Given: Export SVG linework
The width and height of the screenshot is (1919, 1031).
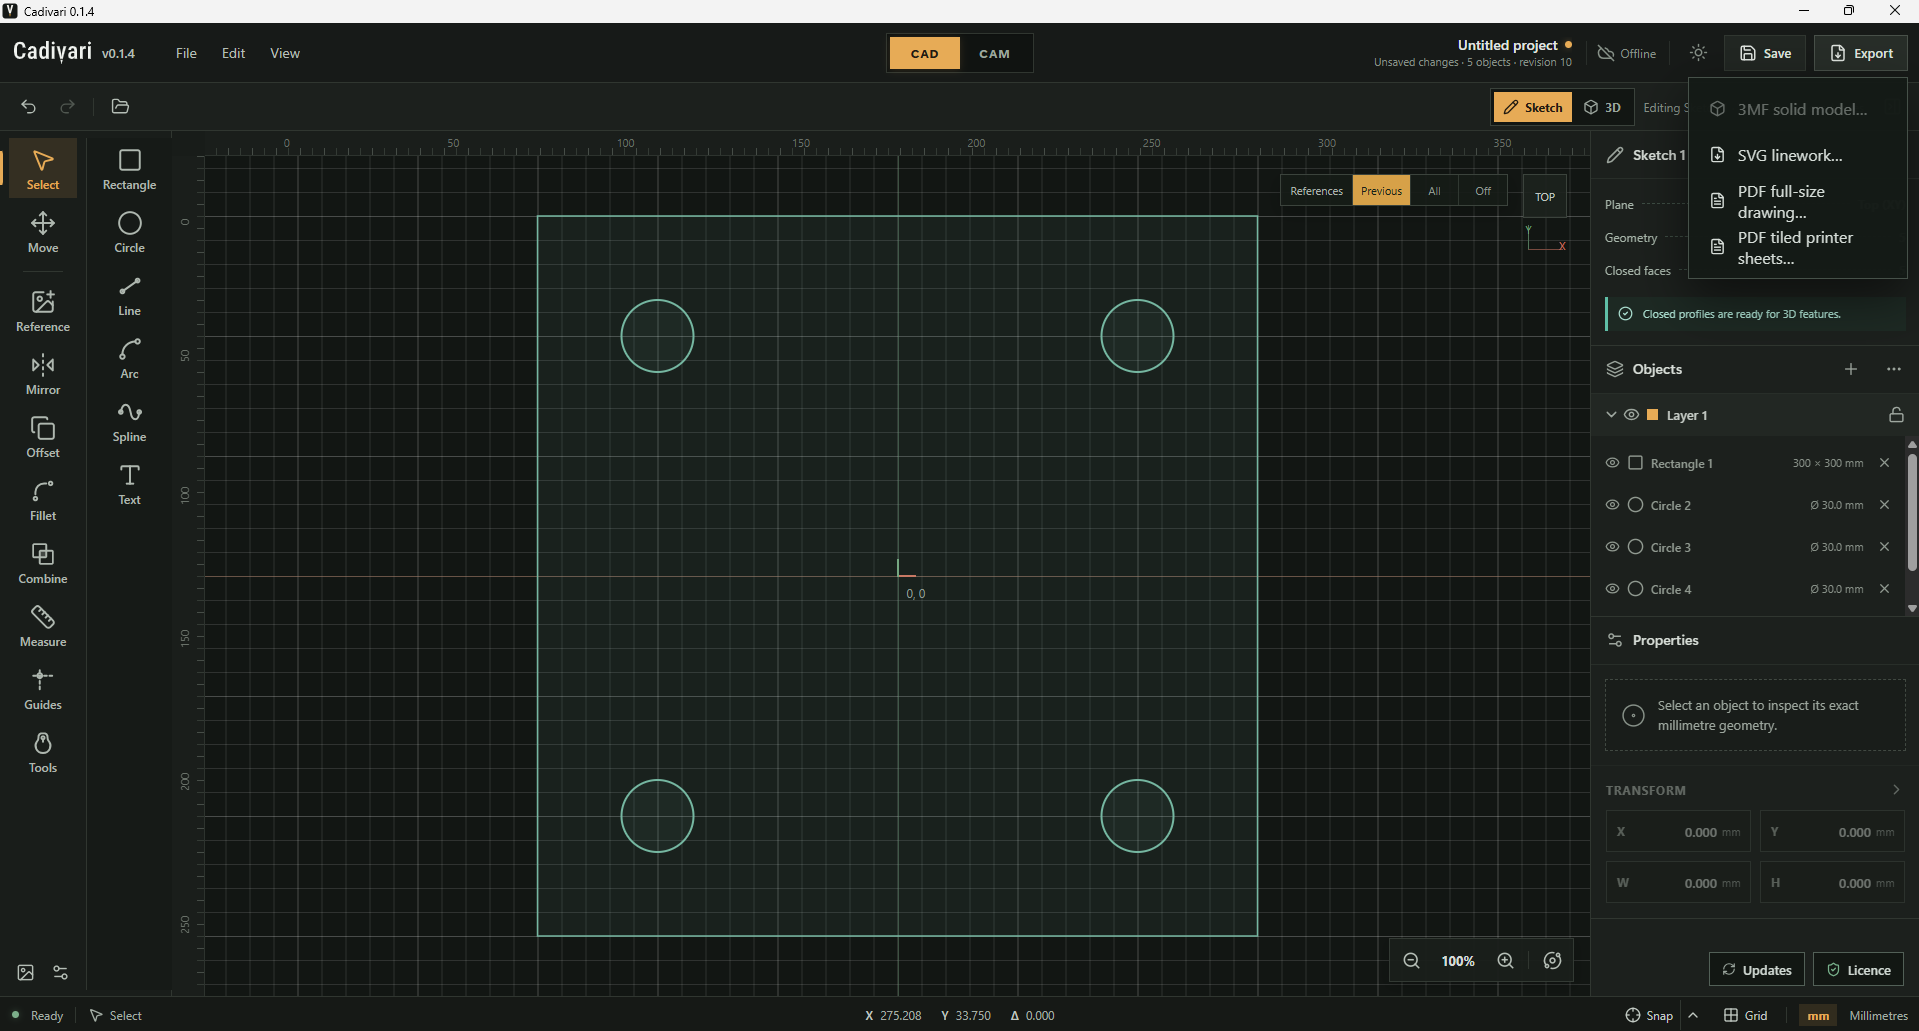Looking at the screenshot, I should (x=1797, y=155).
